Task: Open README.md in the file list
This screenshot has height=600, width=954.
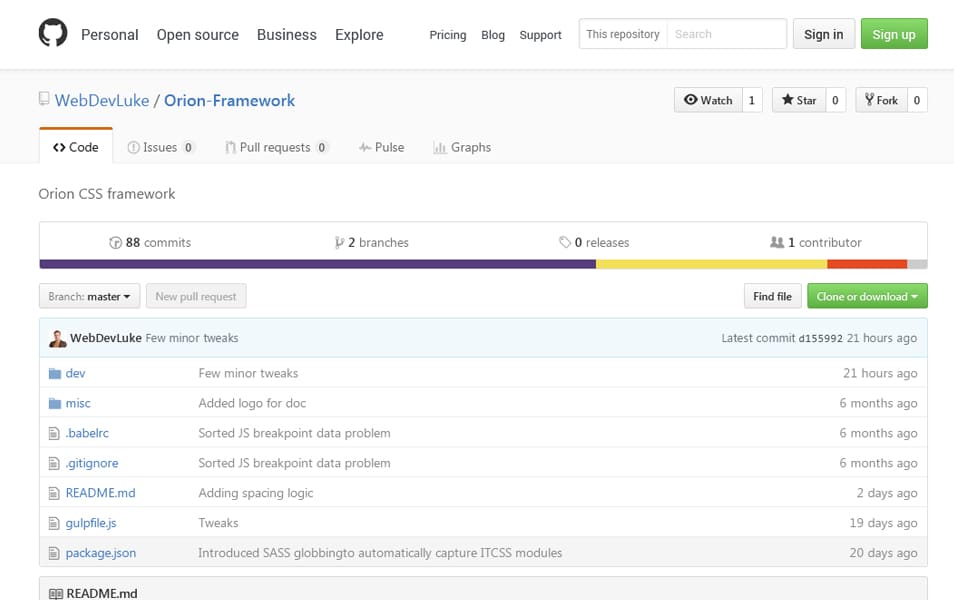Action: coord(100,493)
